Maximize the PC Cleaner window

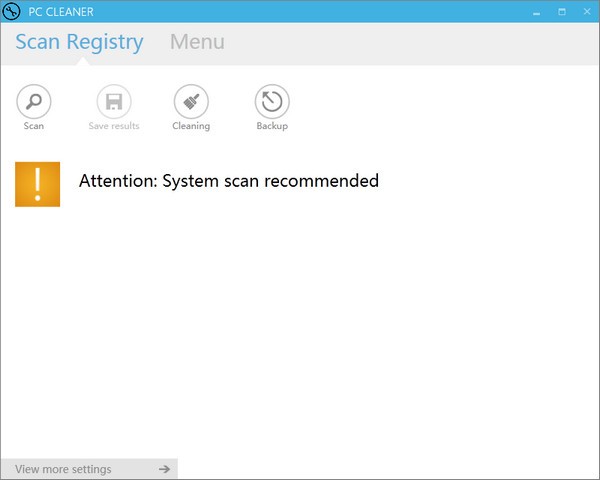coord(561,12)
